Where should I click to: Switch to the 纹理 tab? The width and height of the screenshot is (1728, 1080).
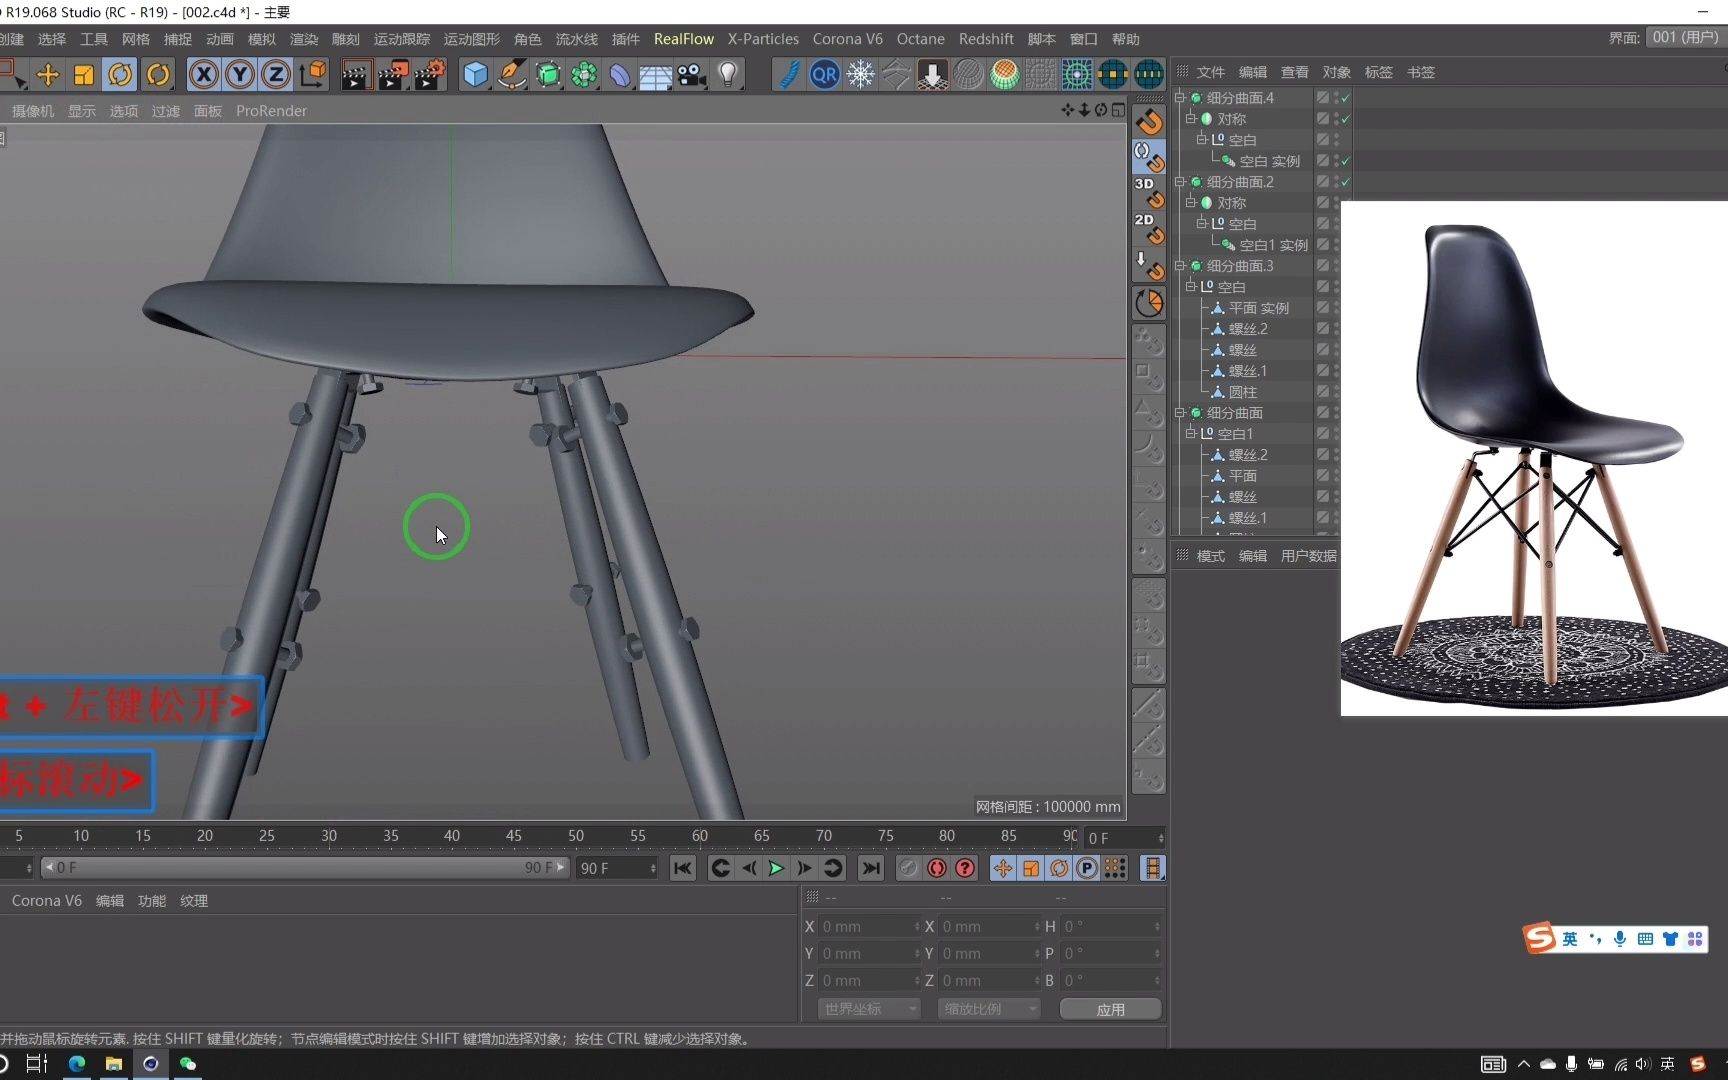pyautogui.click(x=194, y=900)
